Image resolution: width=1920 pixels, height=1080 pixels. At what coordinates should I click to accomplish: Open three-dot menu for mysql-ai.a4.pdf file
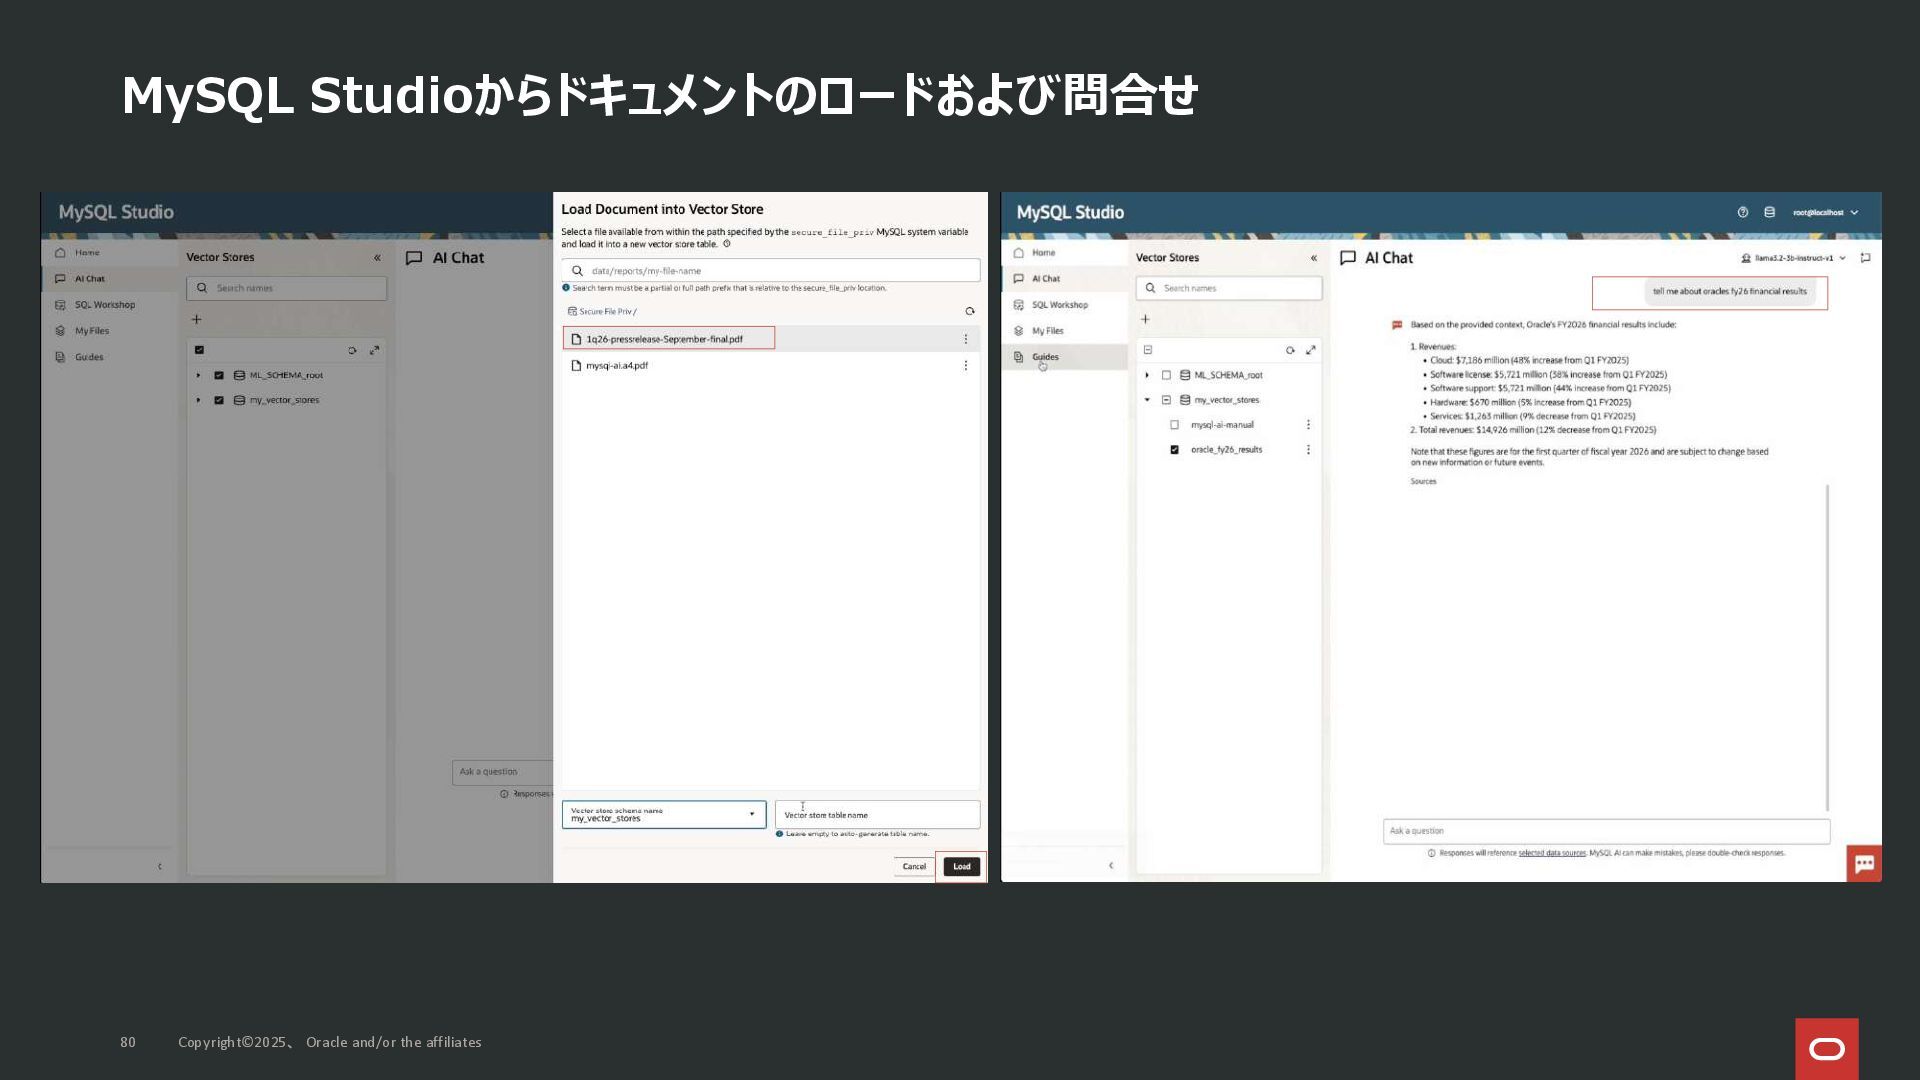(965, 366)
